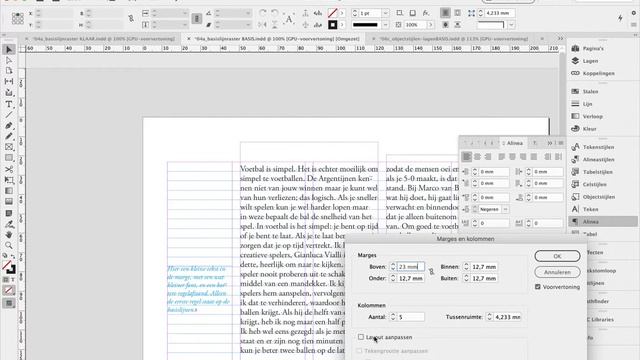The height and width of the screenshot is (360, 640).
Task: Select the Pen tool
Action: coord(9,126)
